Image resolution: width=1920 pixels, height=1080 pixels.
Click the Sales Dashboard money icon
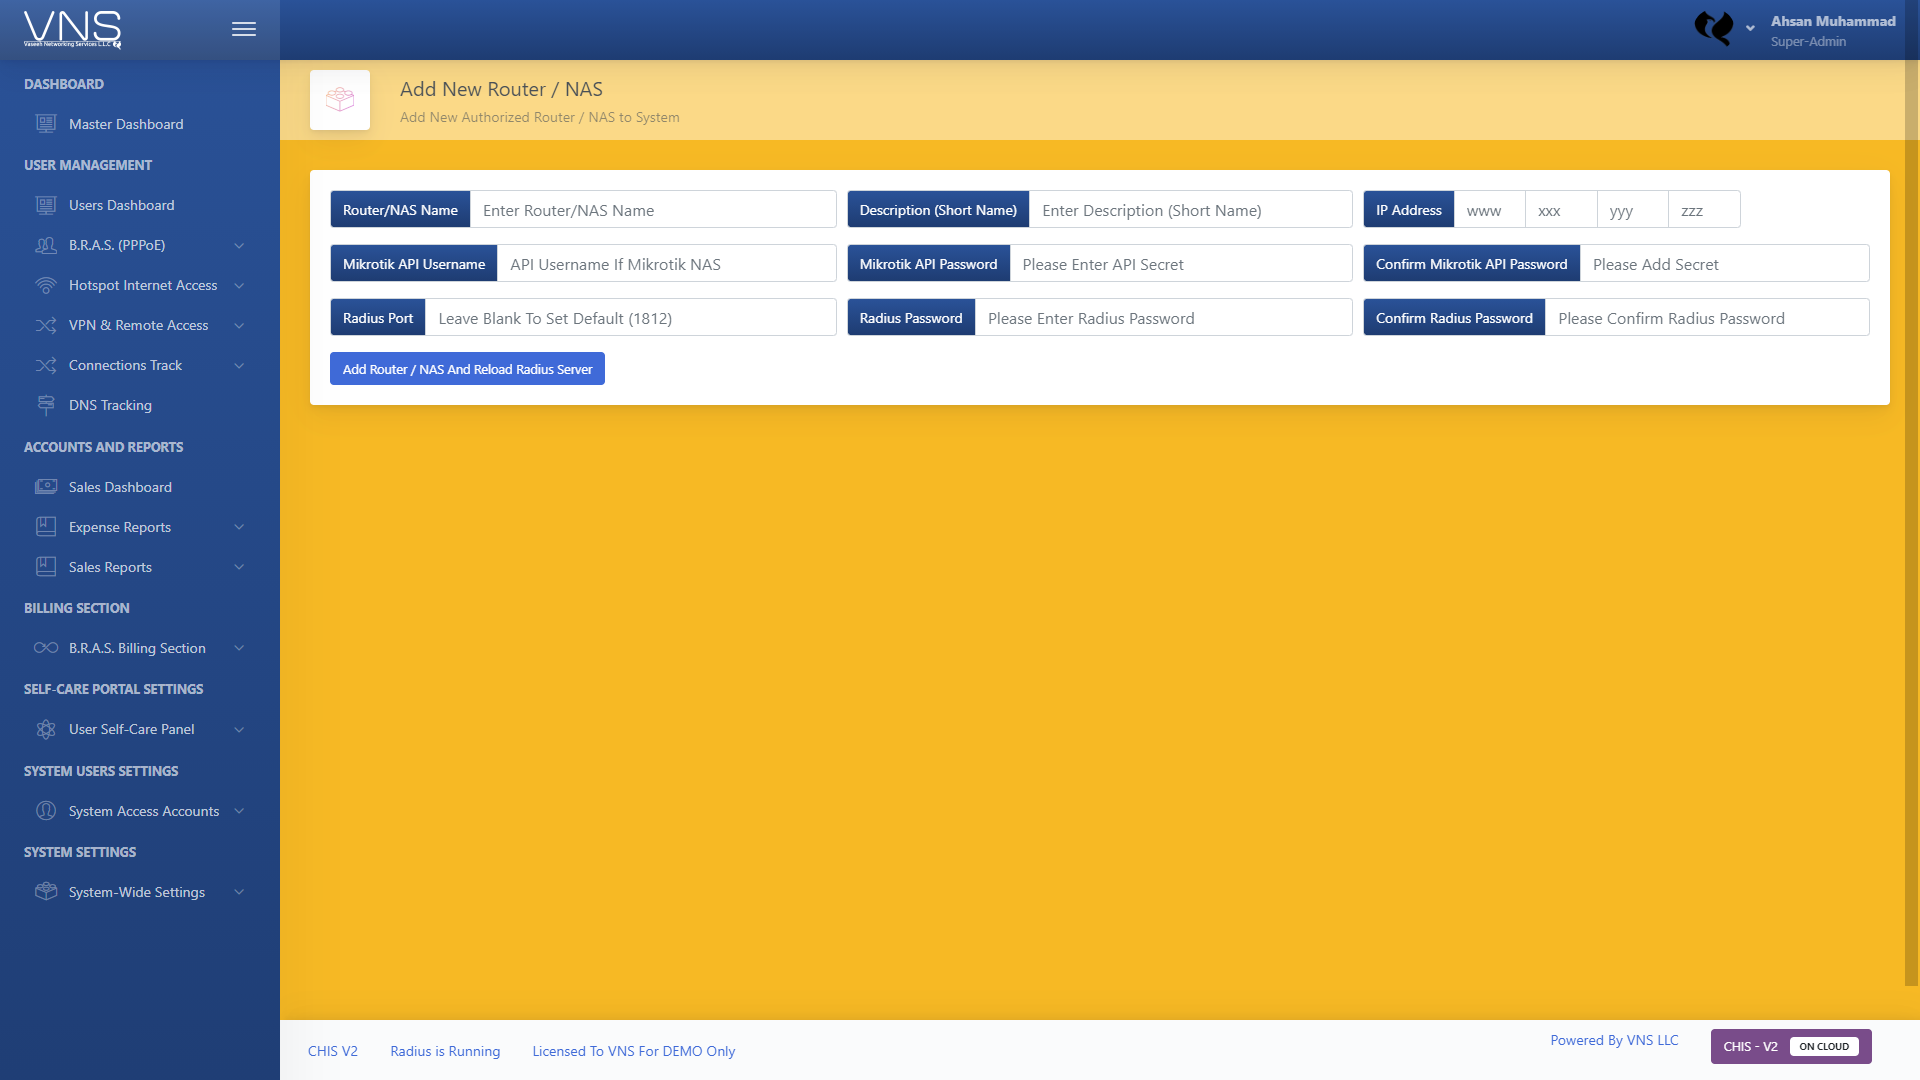point(46,487)
